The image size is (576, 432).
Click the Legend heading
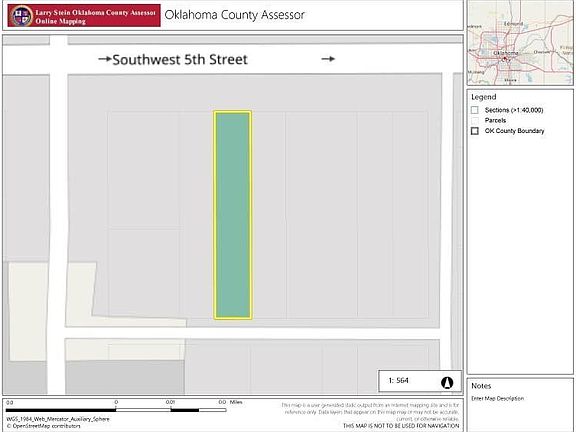click(483, 97)
